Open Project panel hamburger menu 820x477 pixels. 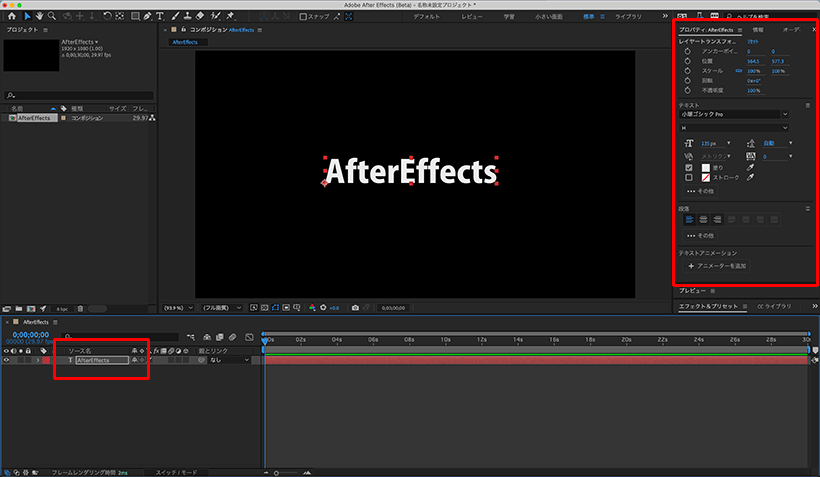coord(45,30)
